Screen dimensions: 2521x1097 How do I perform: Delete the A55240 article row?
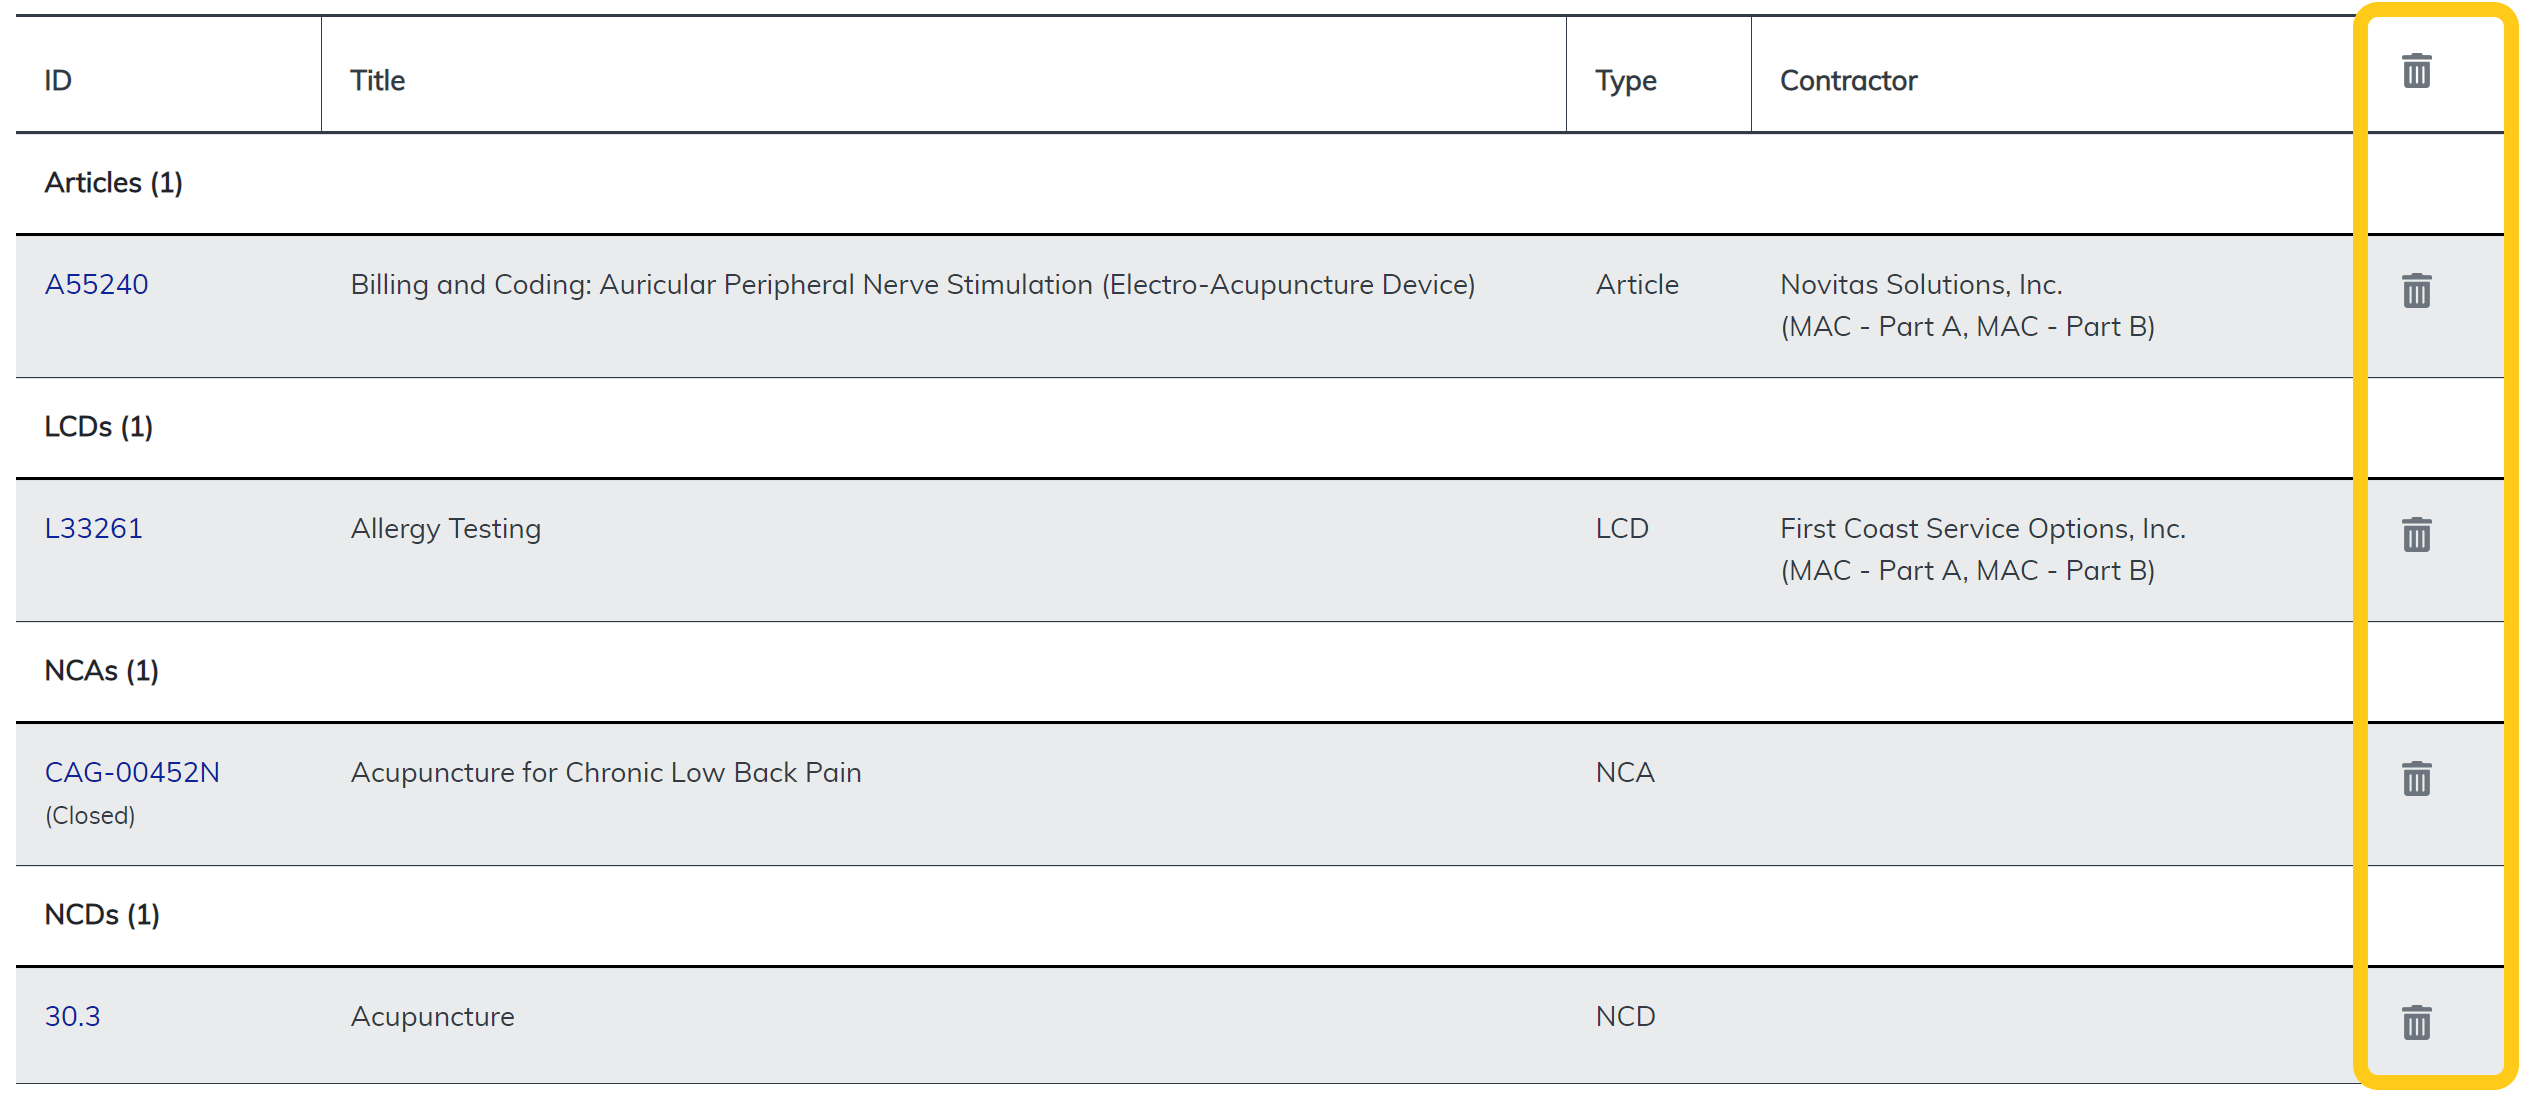coord(2416,291)
